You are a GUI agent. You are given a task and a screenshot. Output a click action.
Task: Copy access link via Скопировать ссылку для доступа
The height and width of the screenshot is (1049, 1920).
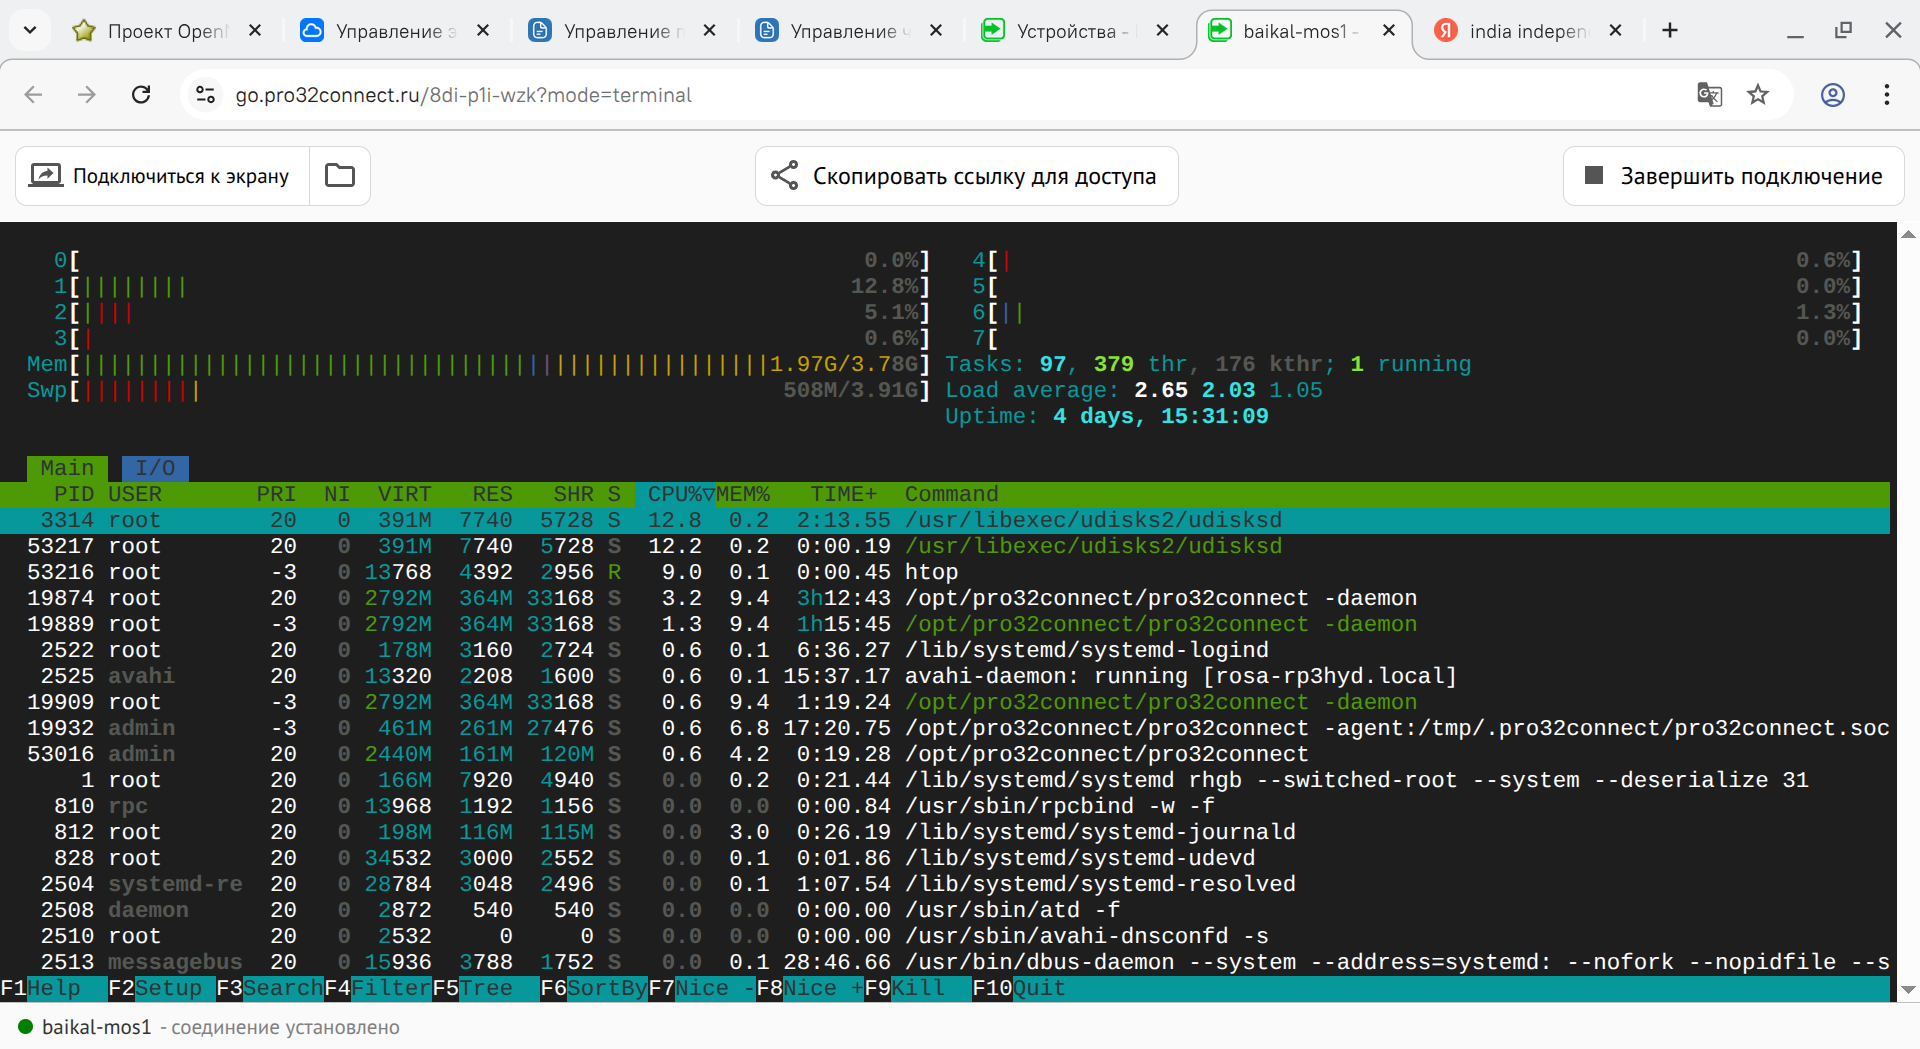(x=966, y=176)
